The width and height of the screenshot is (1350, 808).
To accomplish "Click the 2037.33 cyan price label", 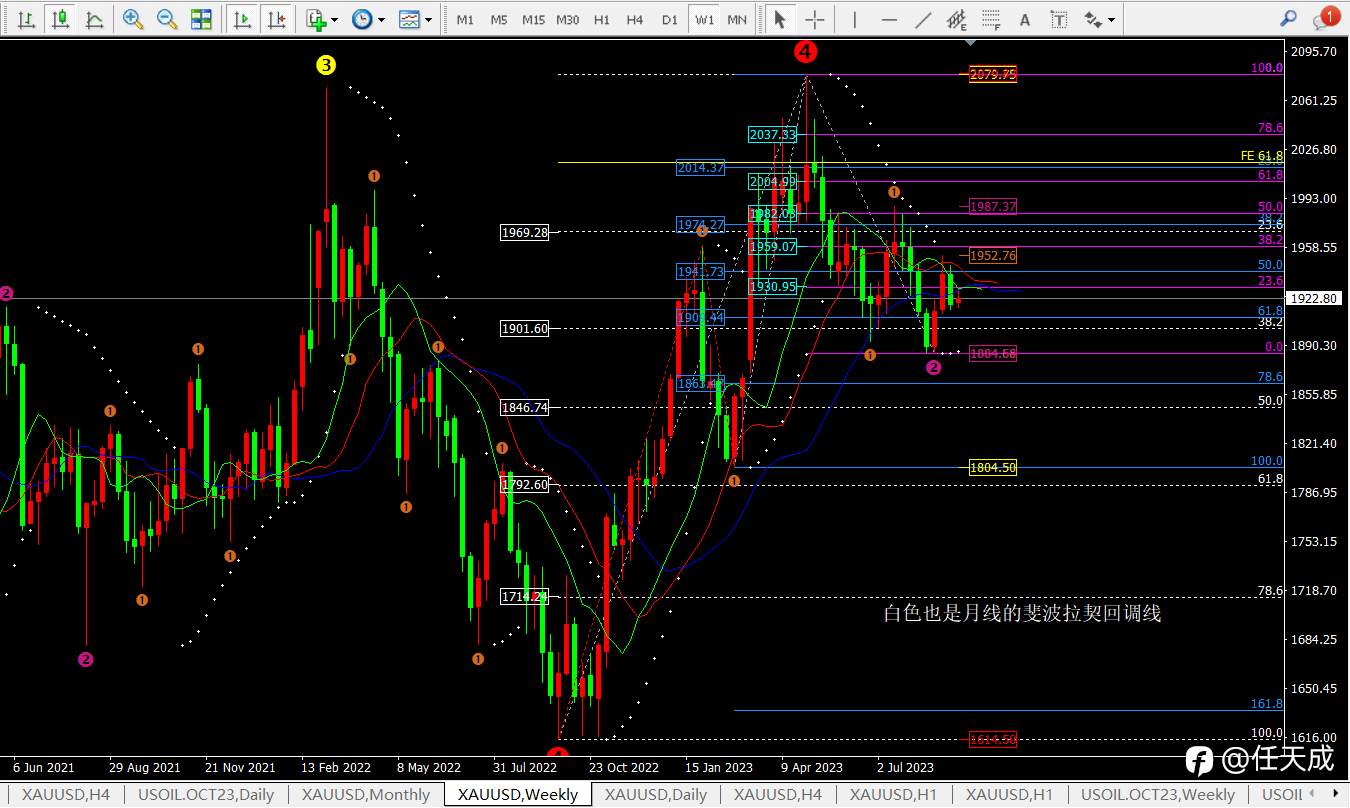I will point(773,134).
